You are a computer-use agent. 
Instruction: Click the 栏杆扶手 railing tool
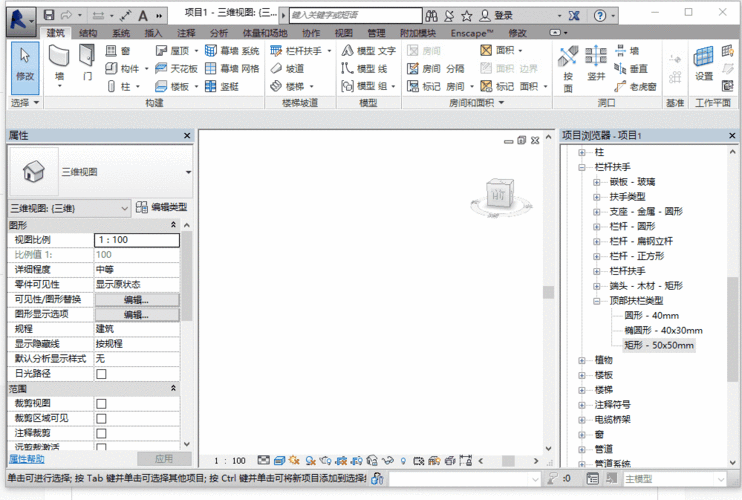click(x=297, y=51)
